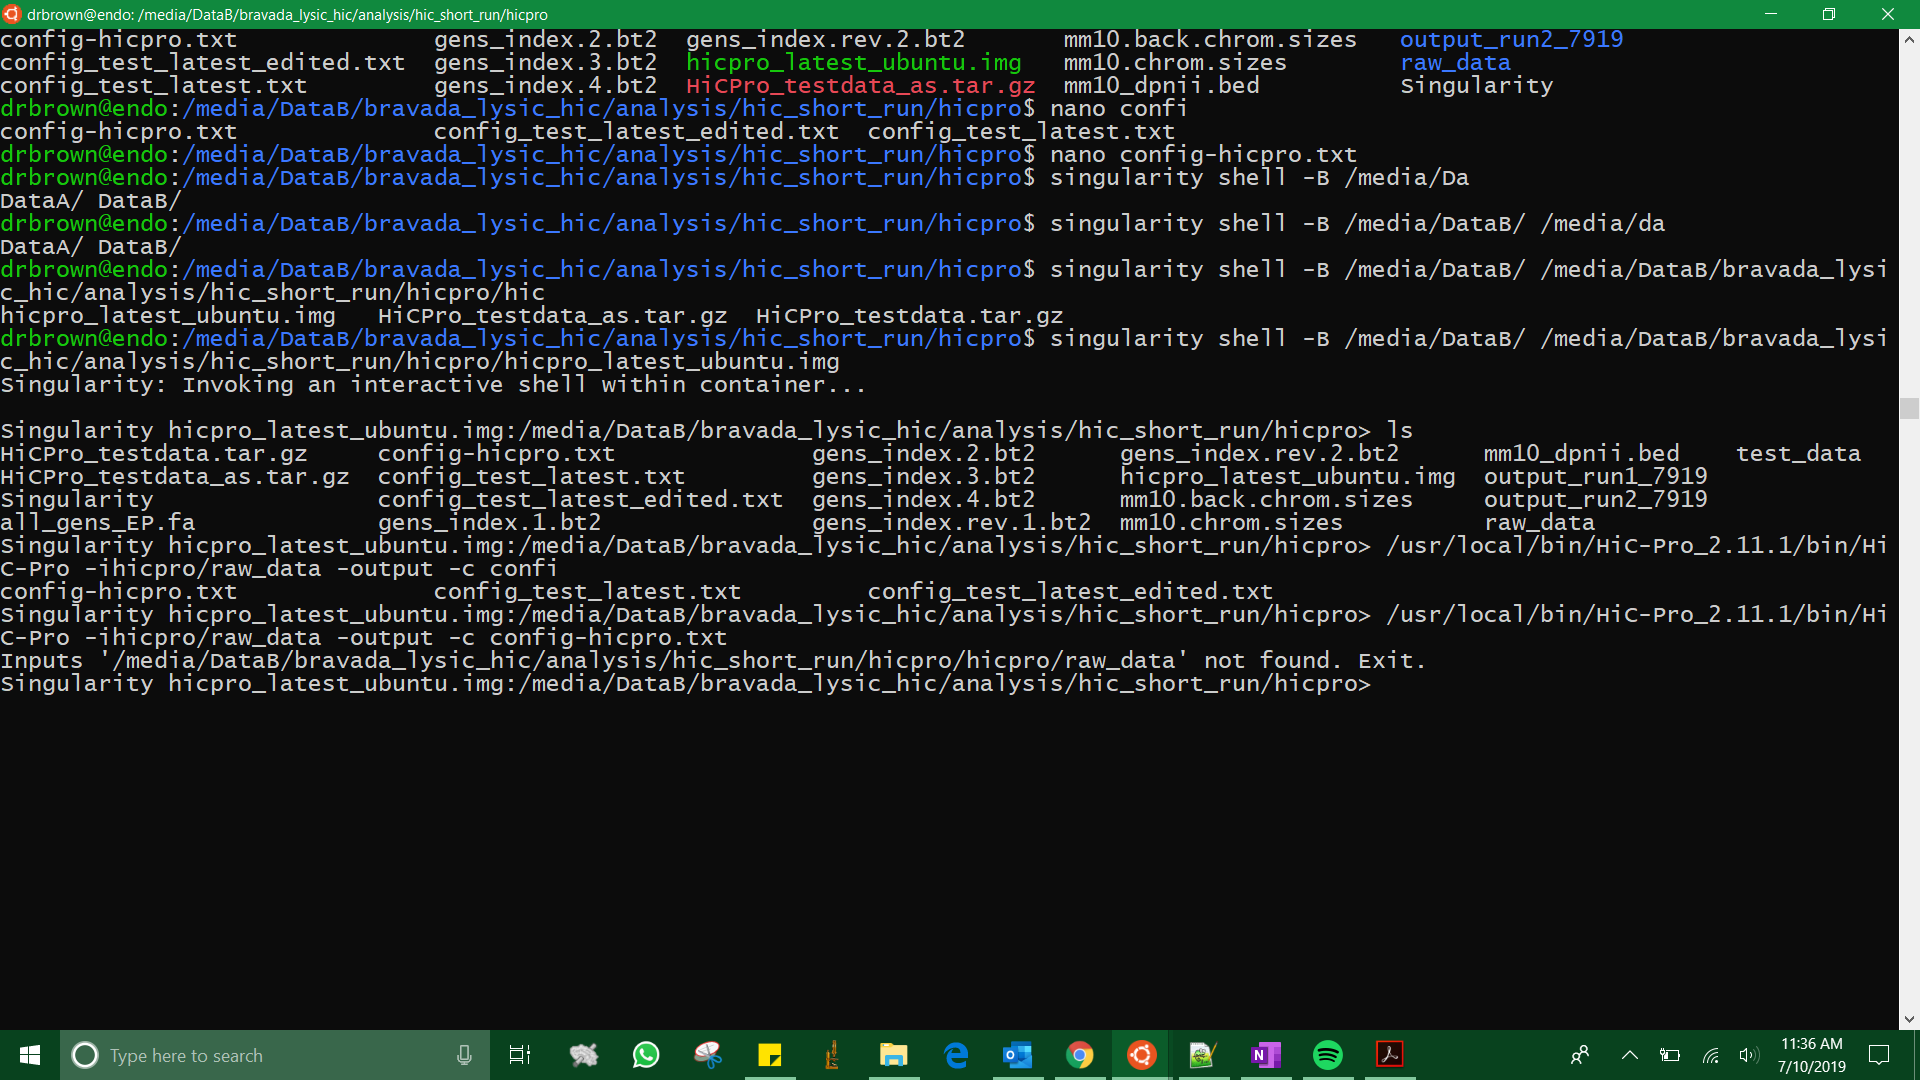
Task: Check battery status from the system tray
Action: pyautogui.click(x=1671, y=1055)
